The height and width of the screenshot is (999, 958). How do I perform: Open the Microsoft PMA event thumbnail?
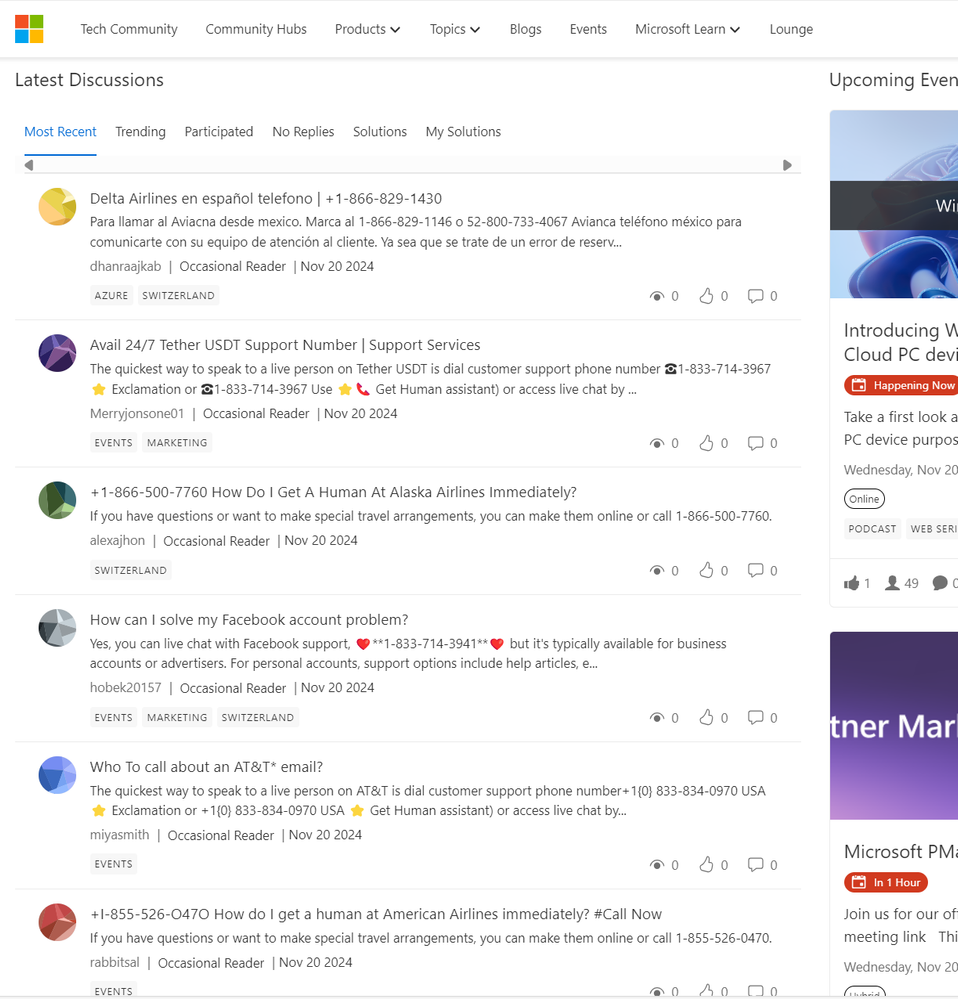tap(894, 726)
